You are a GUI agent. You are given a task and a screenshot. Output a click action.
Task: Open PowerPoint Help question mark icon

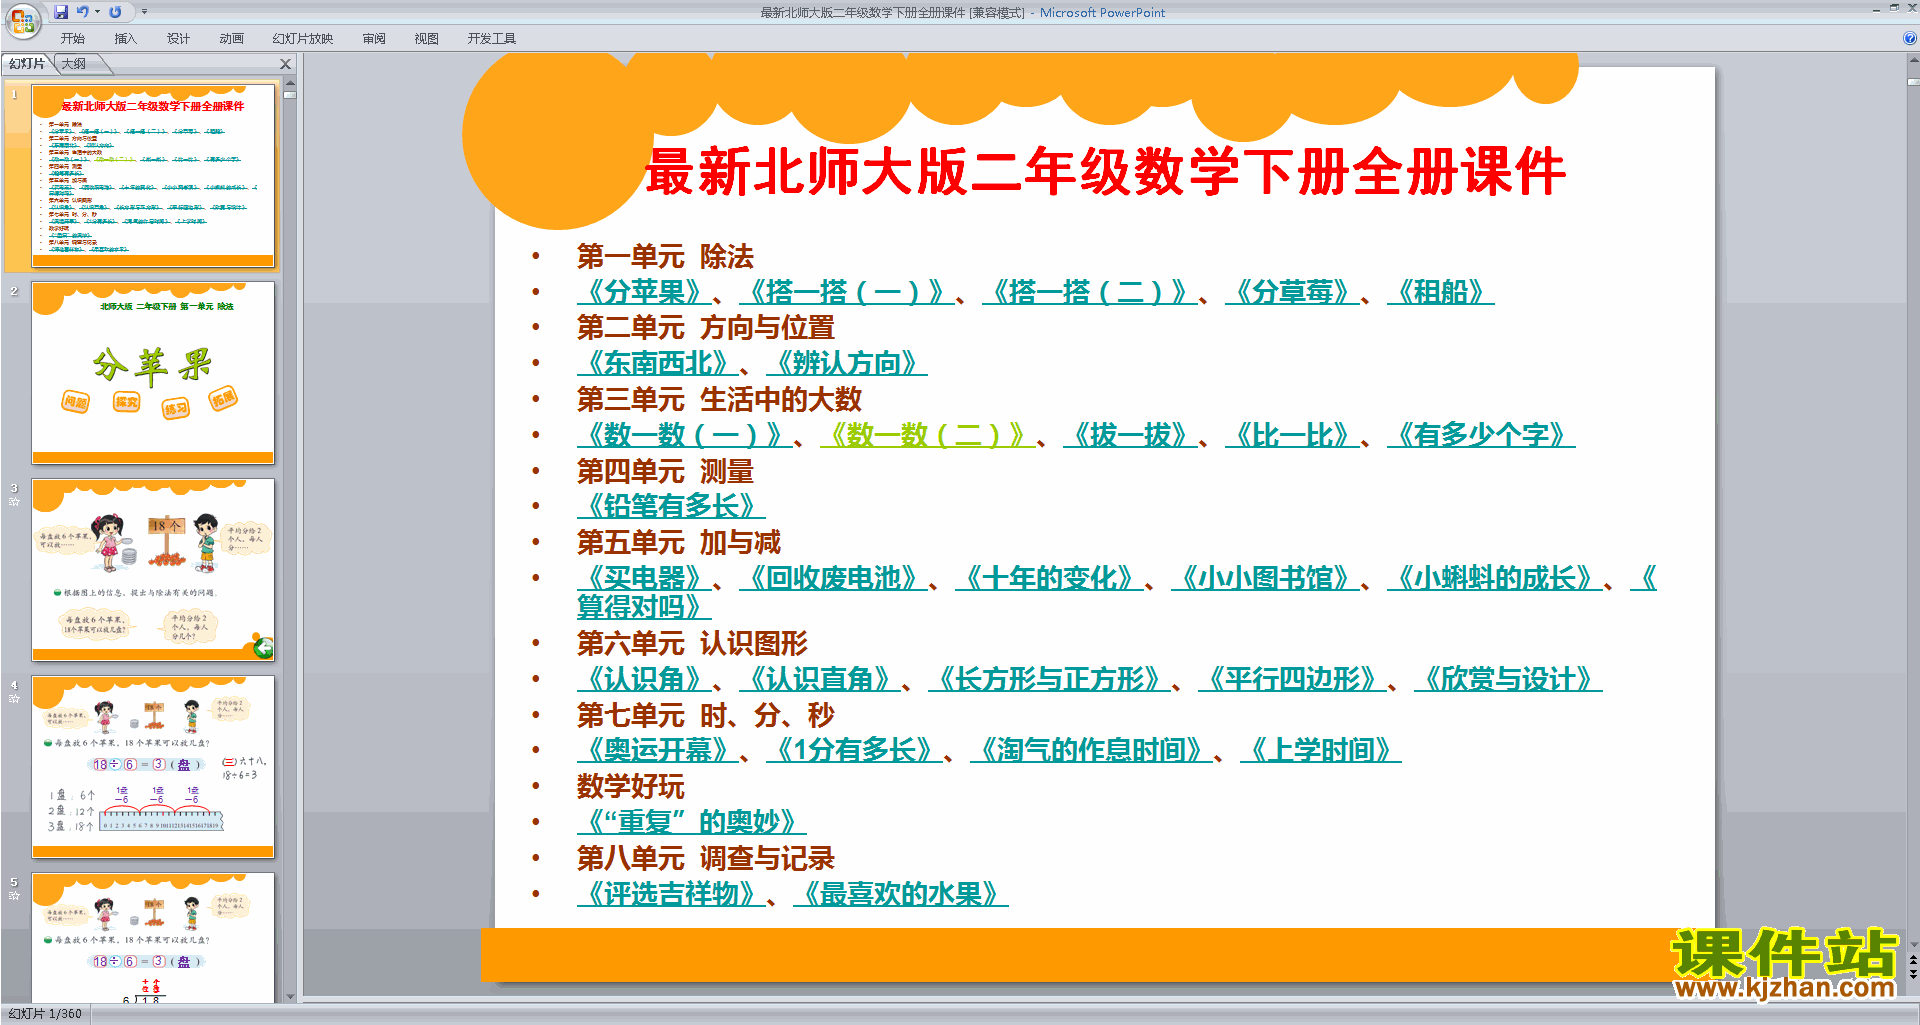pyautogui.click(x=1909, y=39)
